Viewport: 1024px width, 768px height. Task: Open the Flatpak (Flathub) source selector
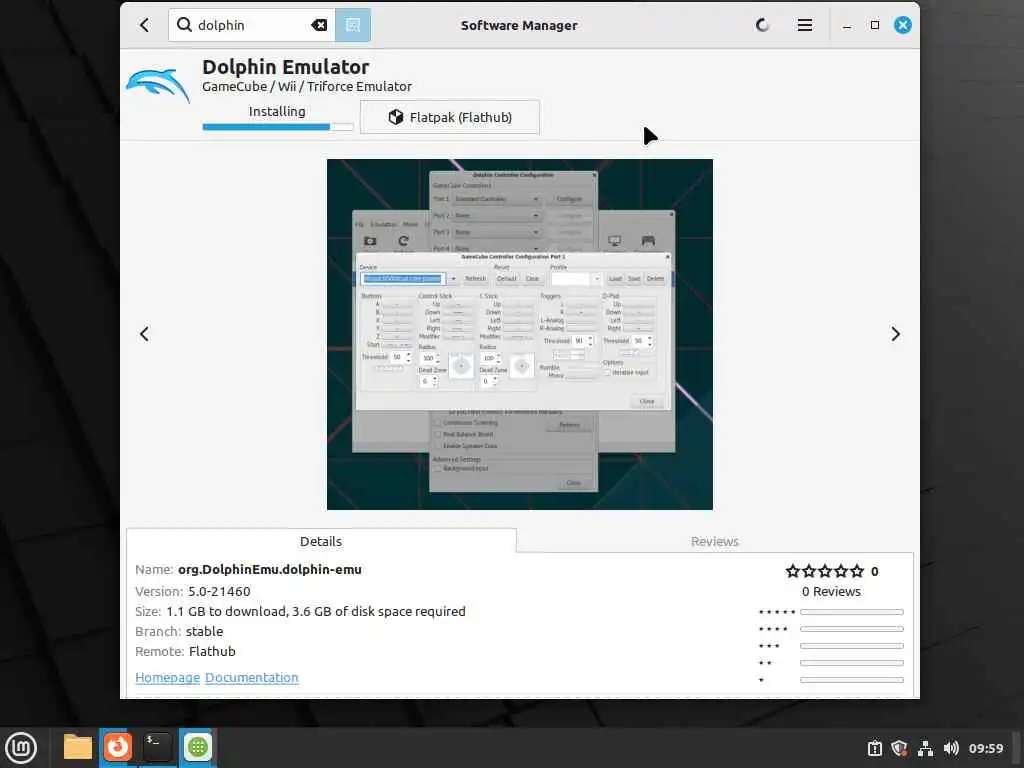(449, 117)
